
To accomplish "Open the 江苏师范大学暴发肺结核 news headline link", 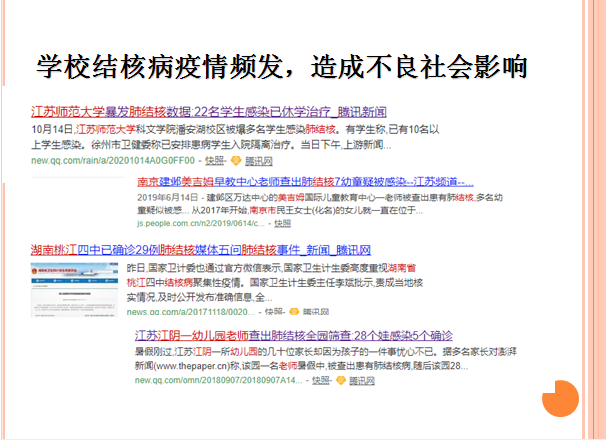I will coord(209,112).
